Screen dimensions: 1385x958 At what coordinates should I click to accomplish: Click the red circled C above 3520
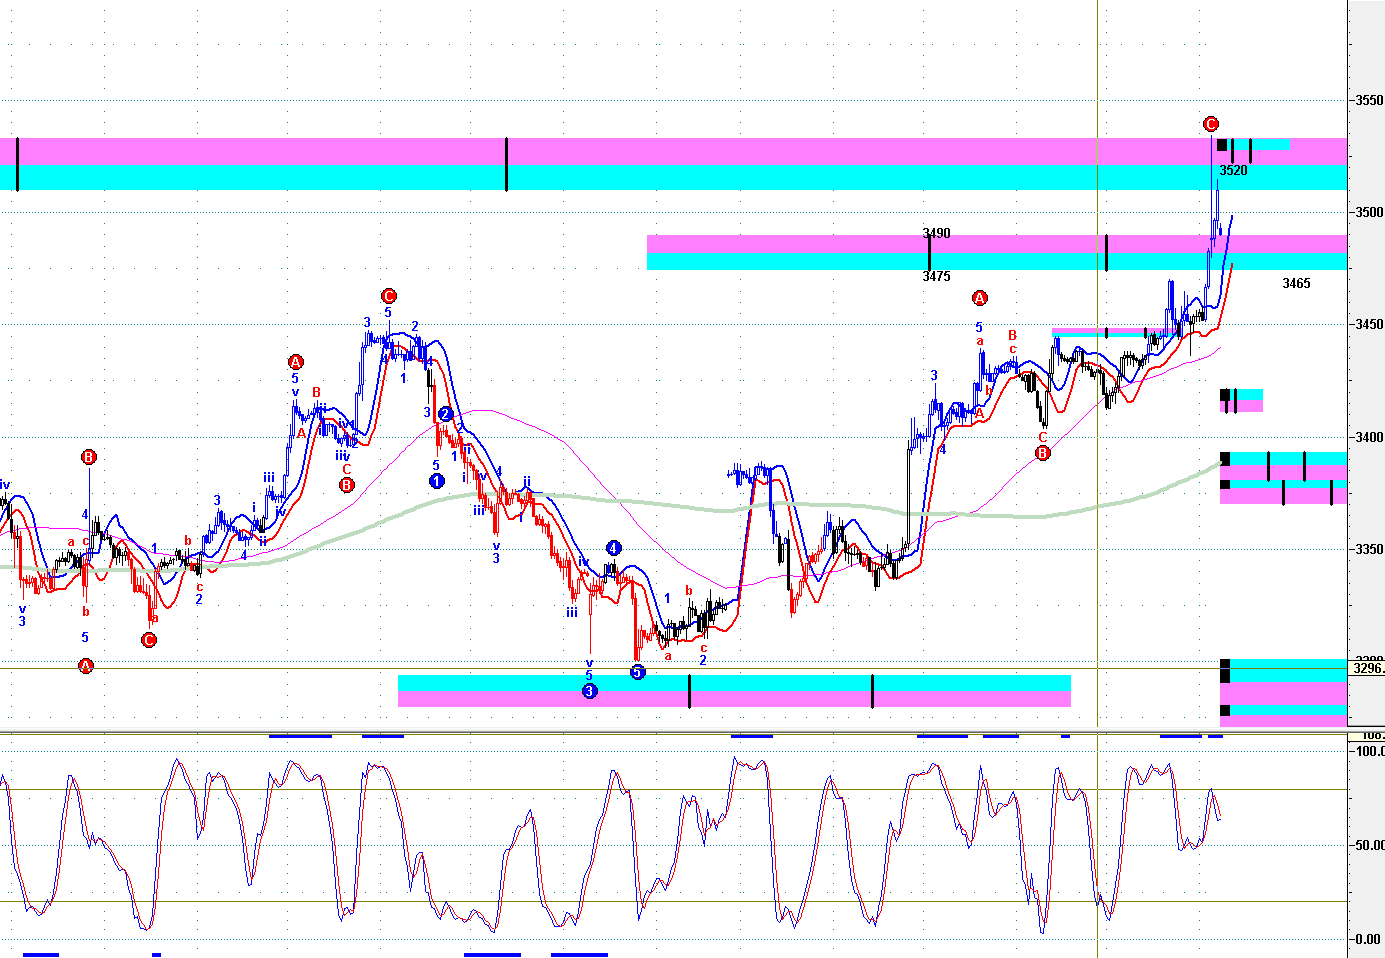[x=1211, y=124]
